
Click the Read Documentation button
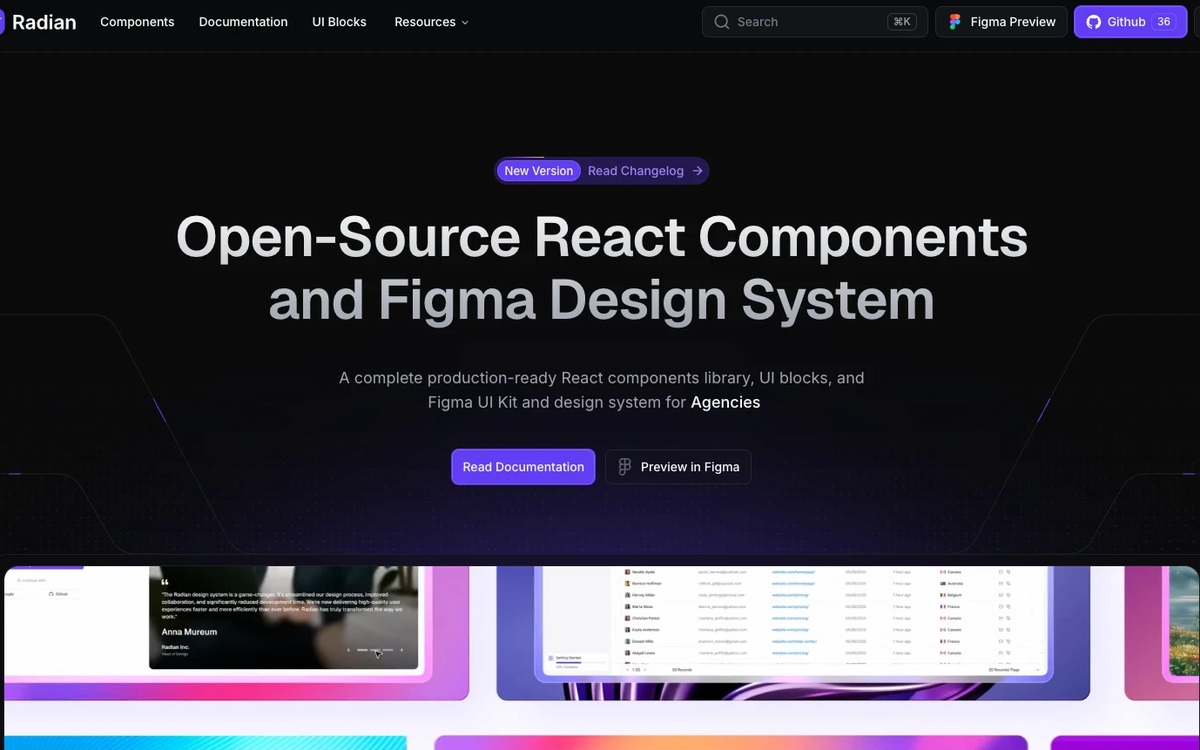point(523,467)
